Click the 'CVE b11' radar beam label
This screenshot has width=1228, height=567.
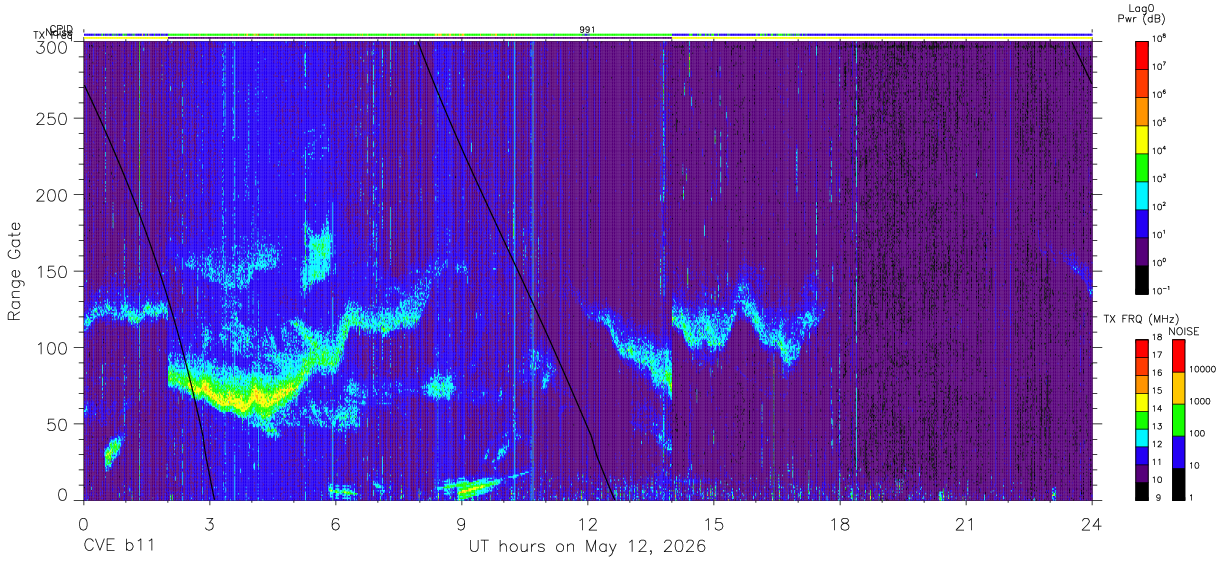(119, 547)
